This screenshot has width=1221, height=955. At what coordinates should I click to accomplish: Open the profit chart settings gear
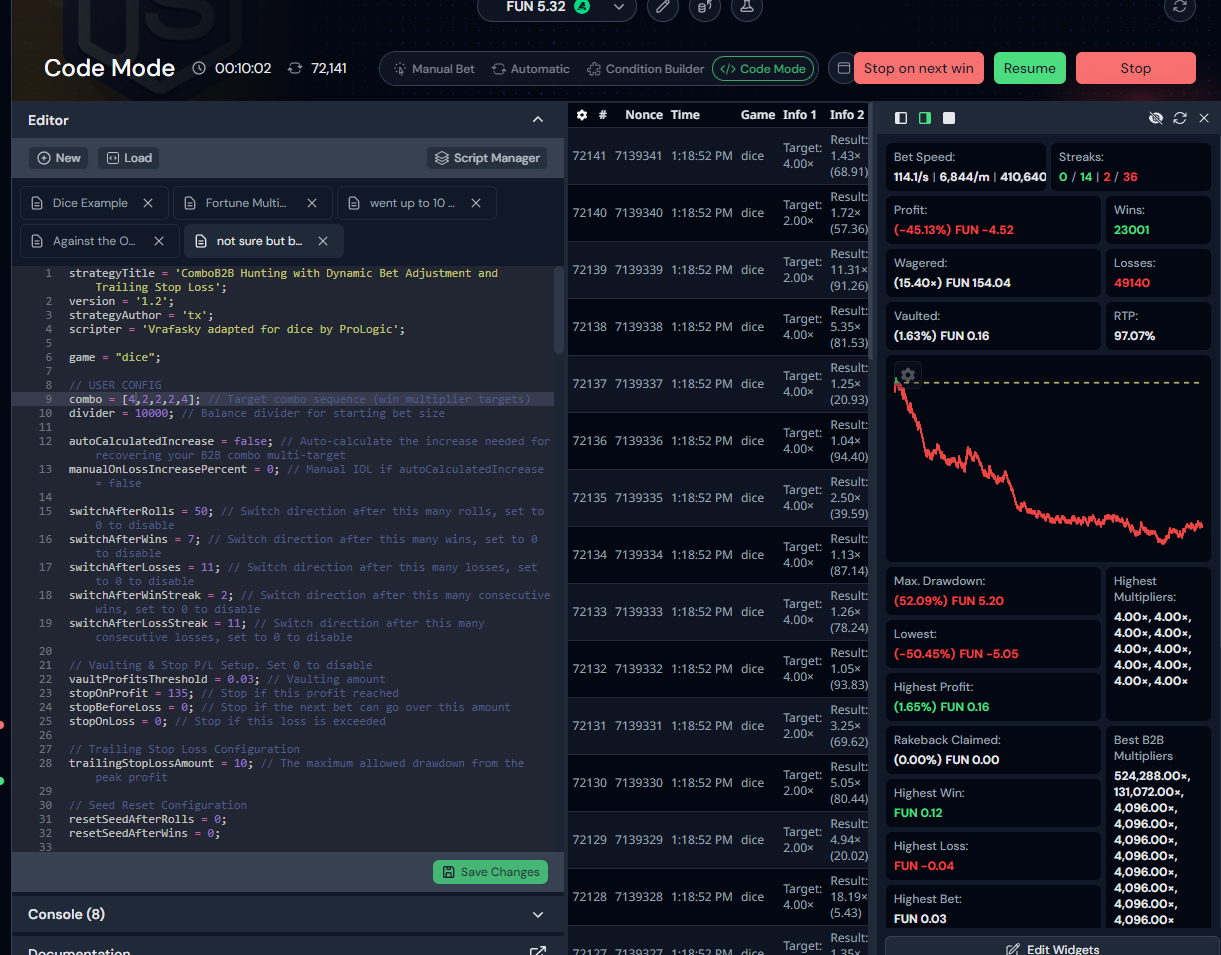[907, 376]
